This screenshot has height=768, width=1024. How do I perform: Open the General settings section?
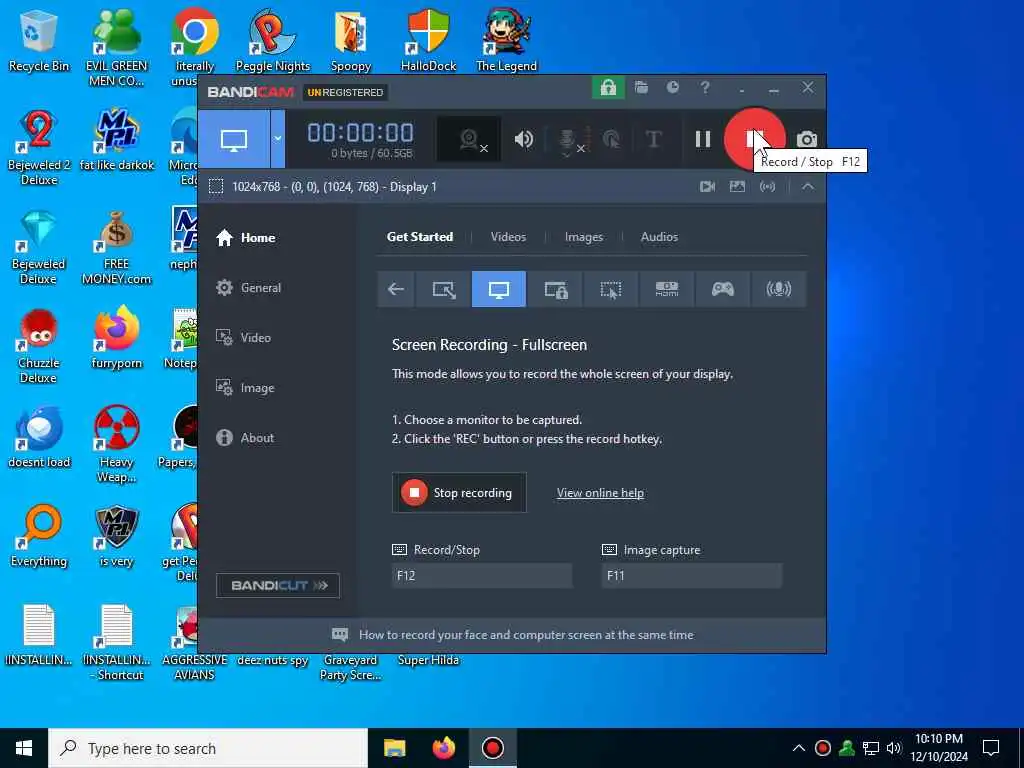click(248, 287)
